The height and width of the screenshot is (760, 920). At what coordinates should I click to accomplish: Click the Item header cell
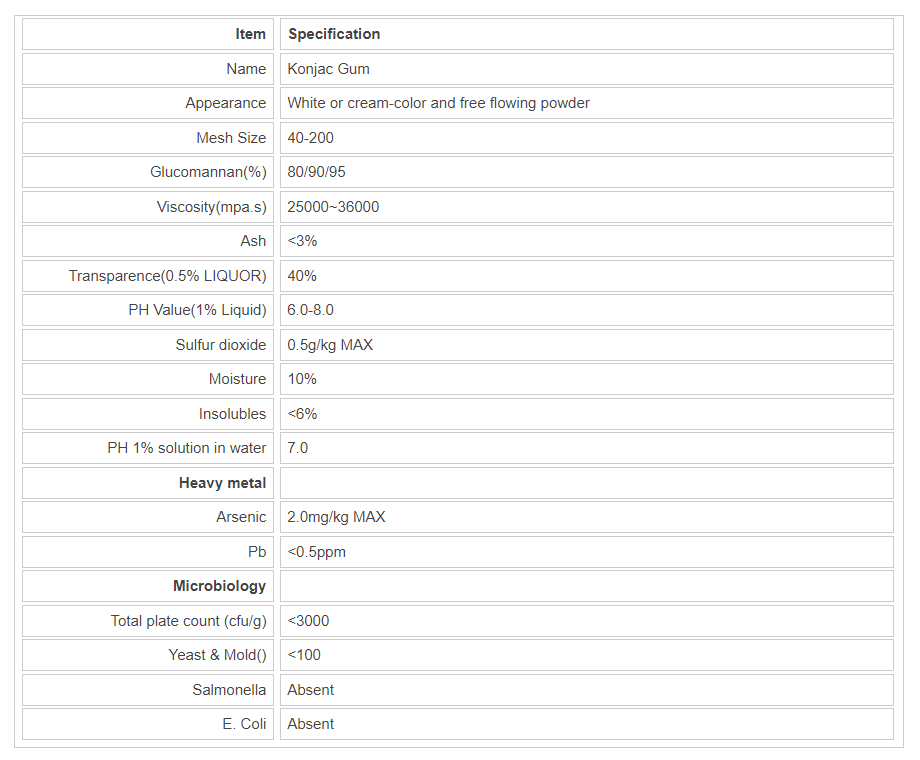coord(250,34)
